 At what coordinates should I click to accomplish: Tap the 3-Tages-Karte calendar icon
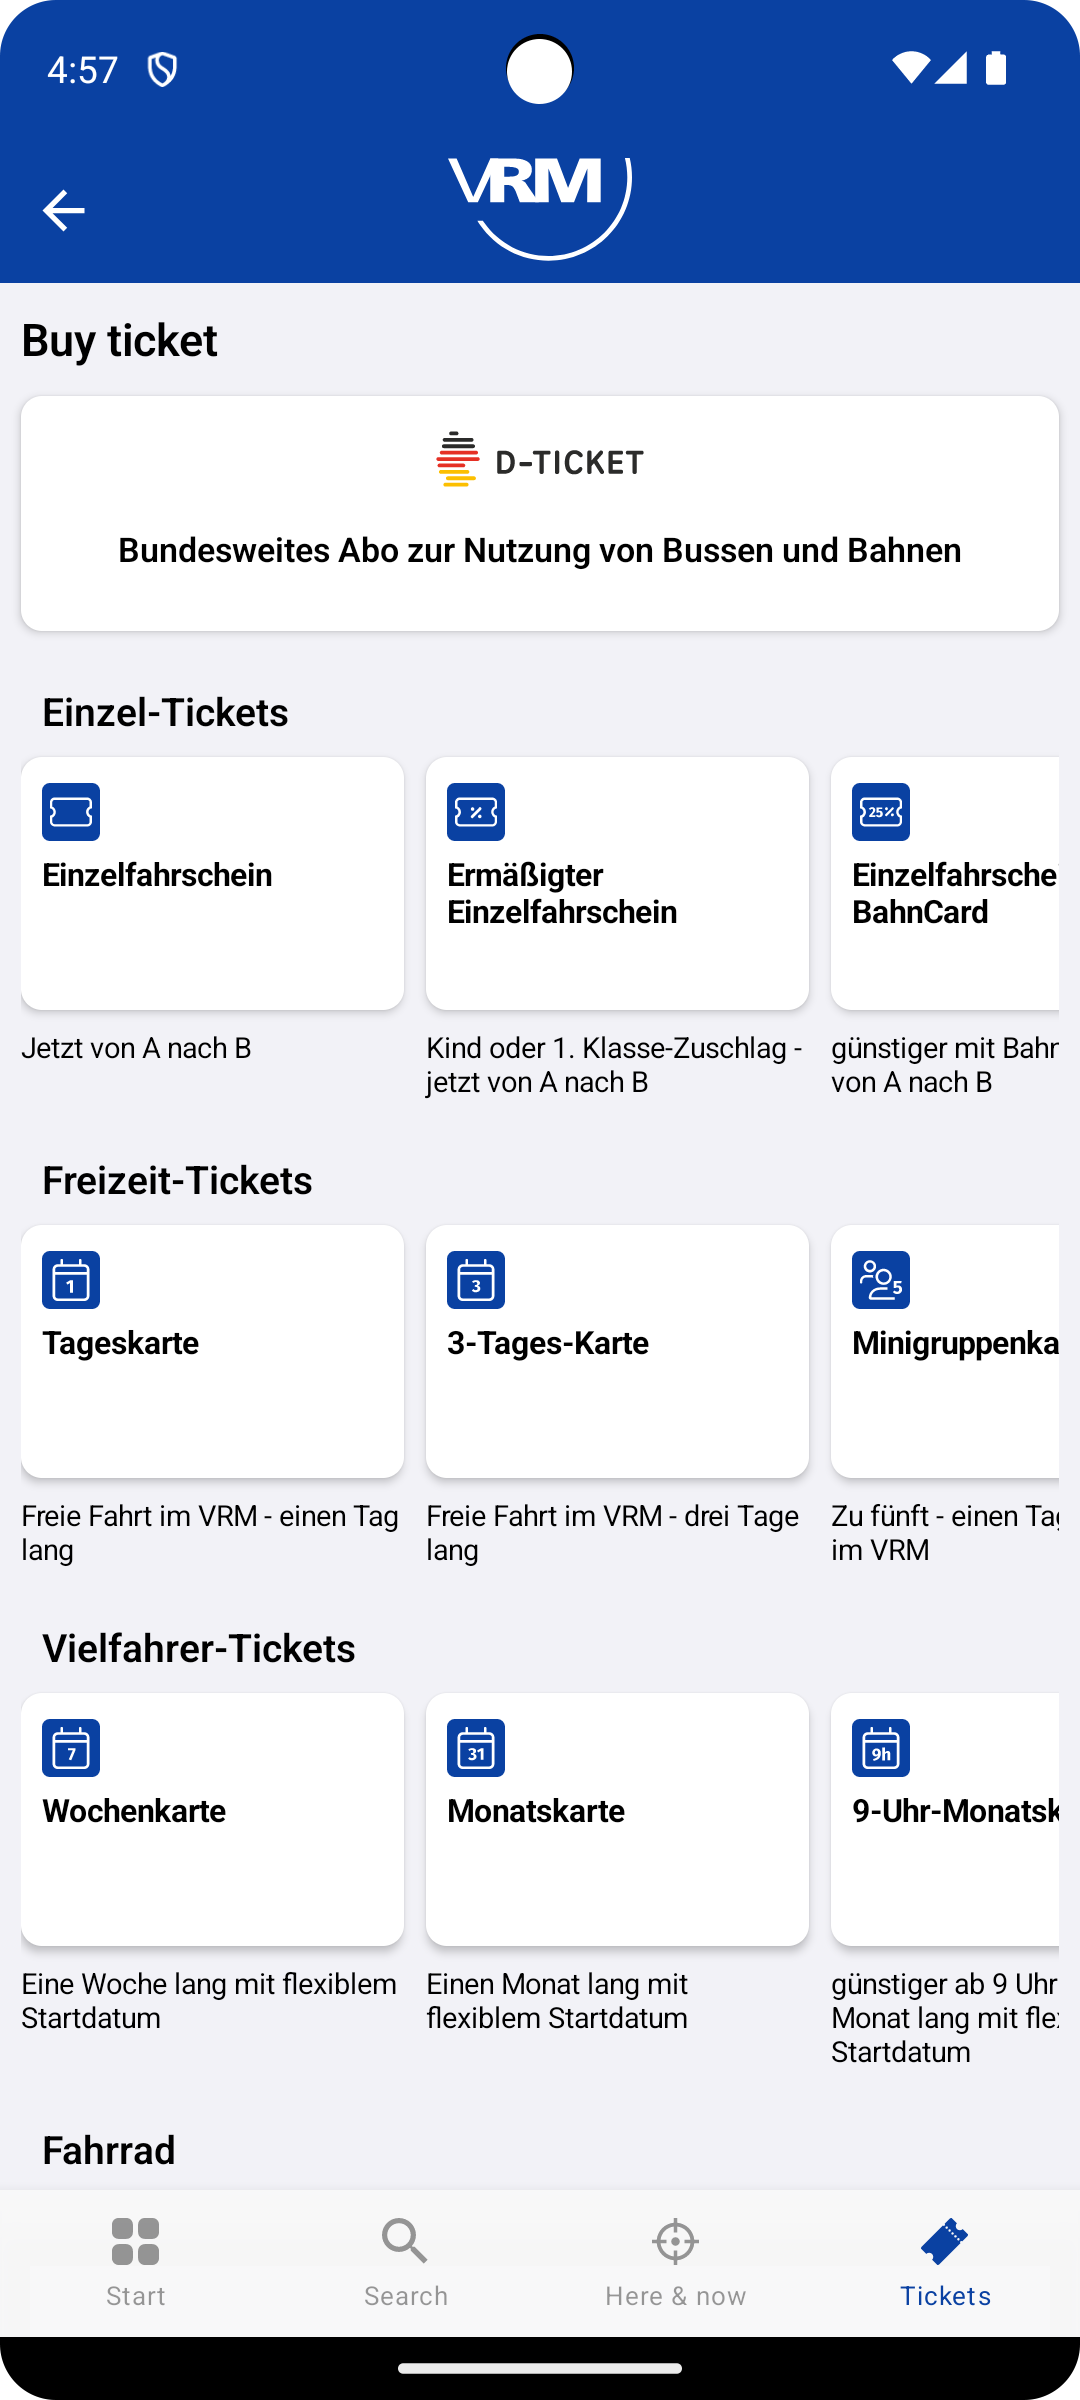click(476, 1280)
